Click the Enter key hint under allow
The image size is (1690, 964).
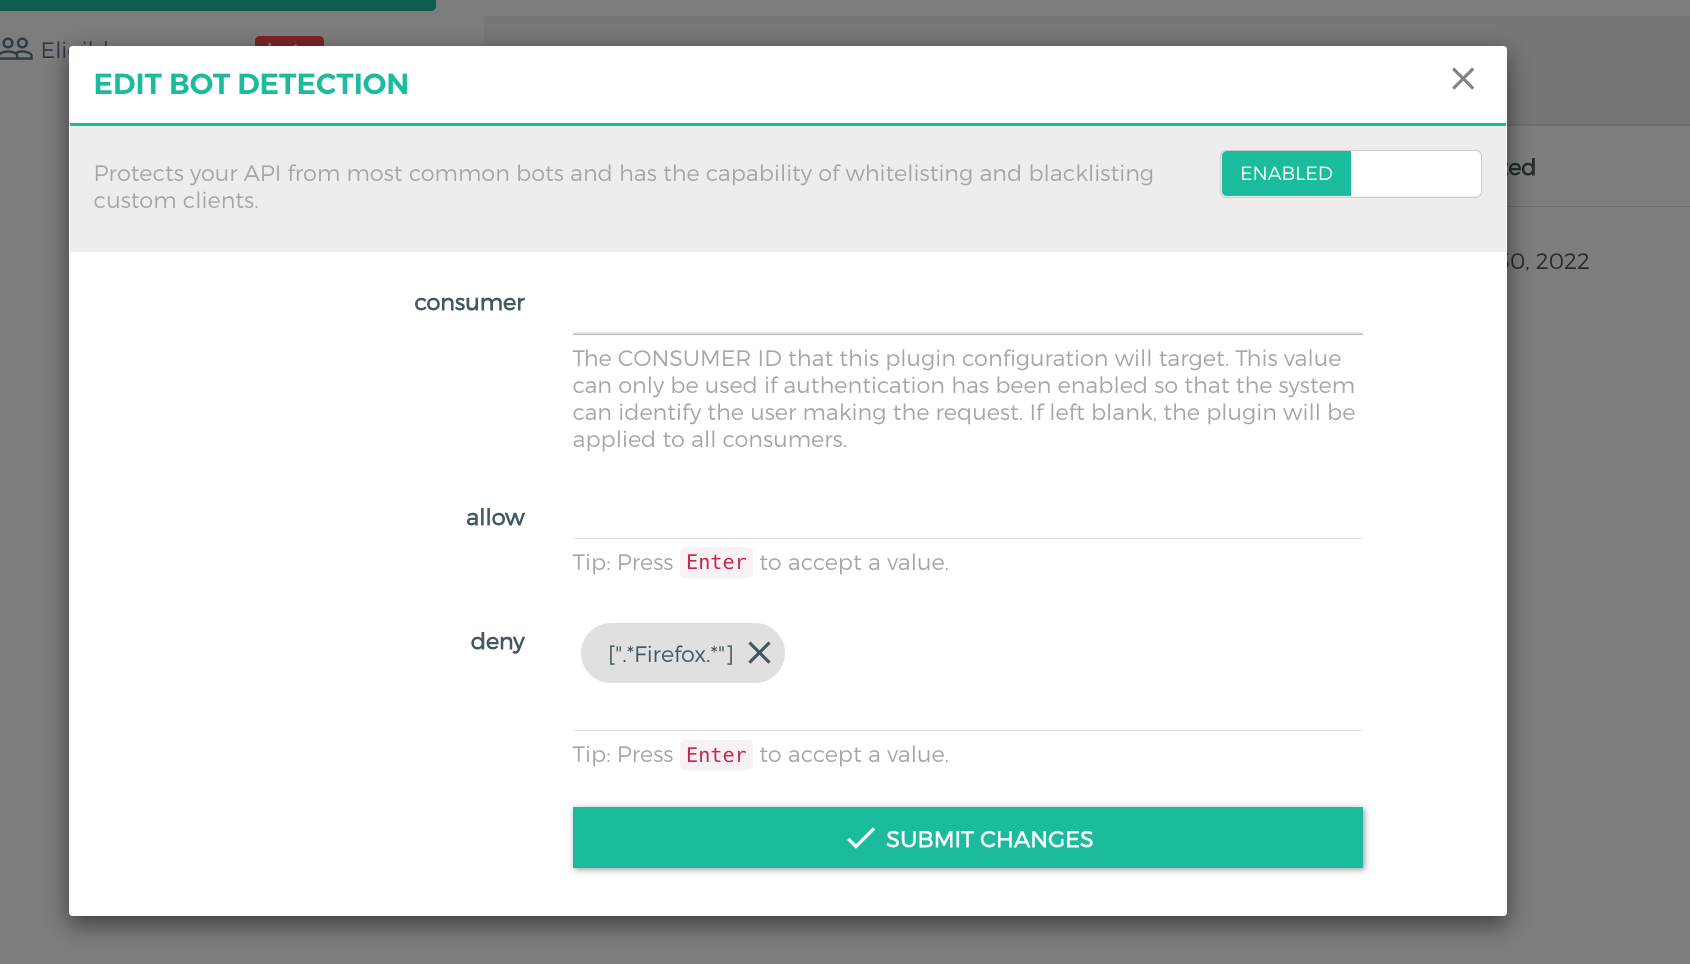tap(716, 562)
